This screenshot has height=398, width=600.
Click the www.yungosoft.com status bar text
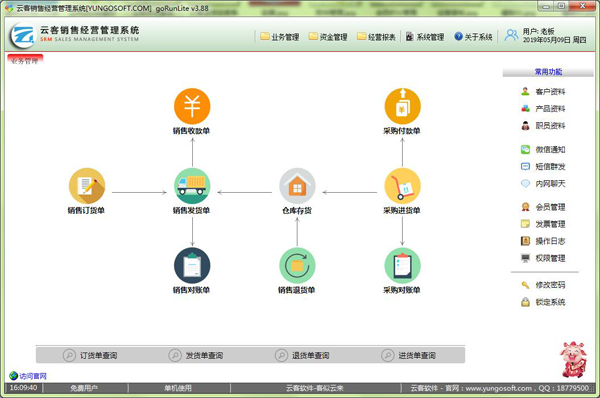[x=498, y=388]
